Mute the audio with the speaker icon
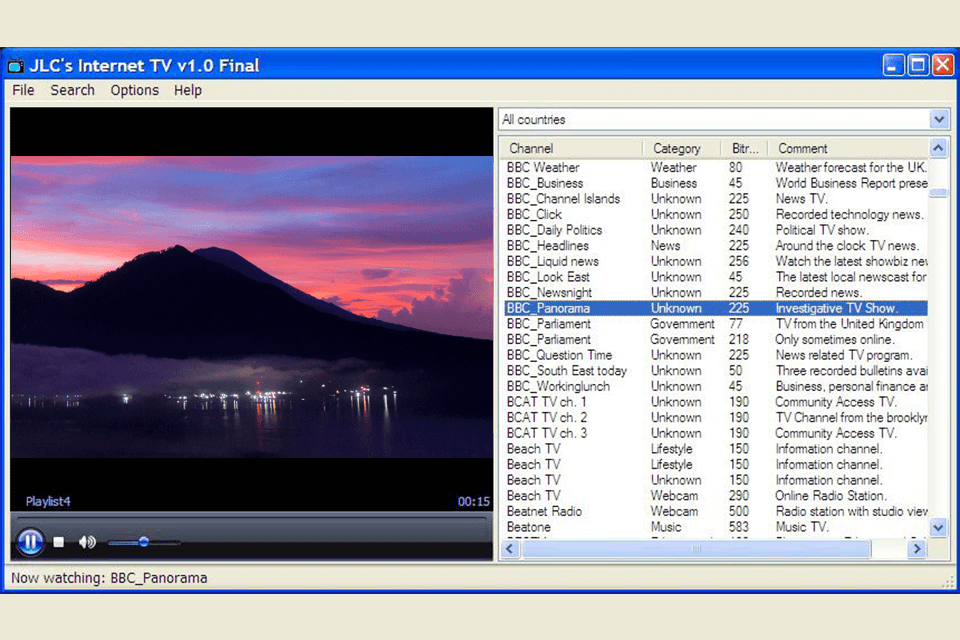The image size is (960, 640). (x=87, y=541)
